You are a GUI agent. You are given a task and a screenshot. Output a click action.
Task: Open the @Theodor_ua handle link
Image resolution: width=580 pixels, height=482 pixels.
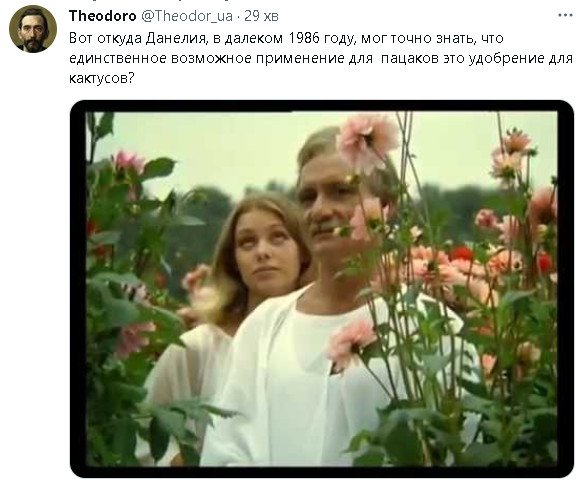click(x=187, y=16)
